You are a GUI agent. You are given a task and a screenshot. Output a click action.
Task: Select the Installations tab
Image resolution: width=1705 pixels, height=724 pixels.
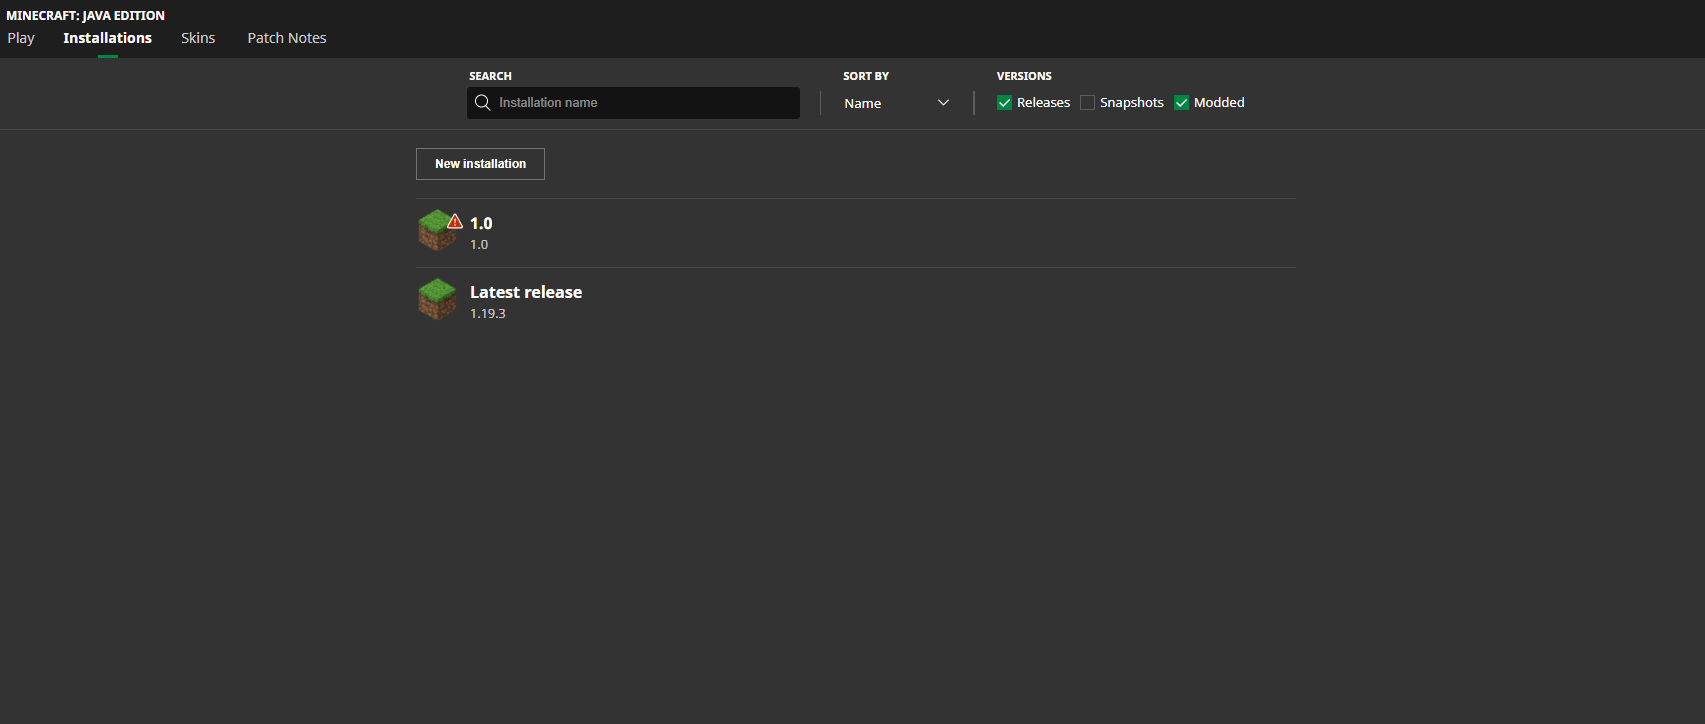(107, 38)
